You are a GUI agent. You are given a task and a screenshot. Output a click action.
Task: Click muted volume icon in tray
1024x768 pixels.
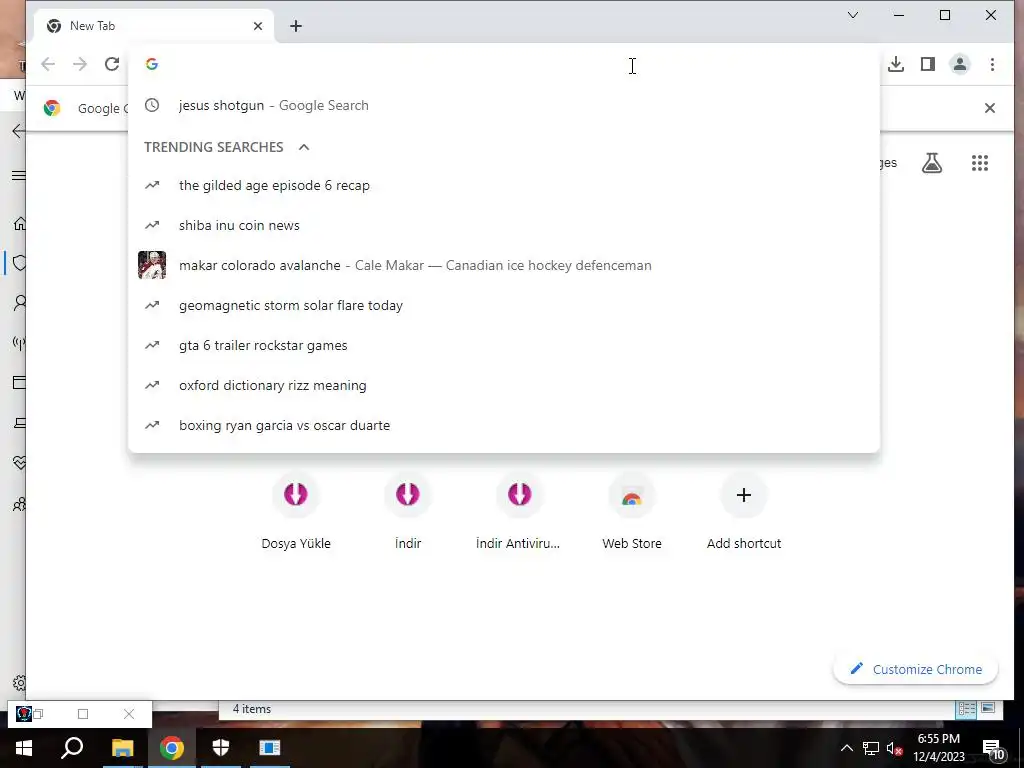coord(894,748)
